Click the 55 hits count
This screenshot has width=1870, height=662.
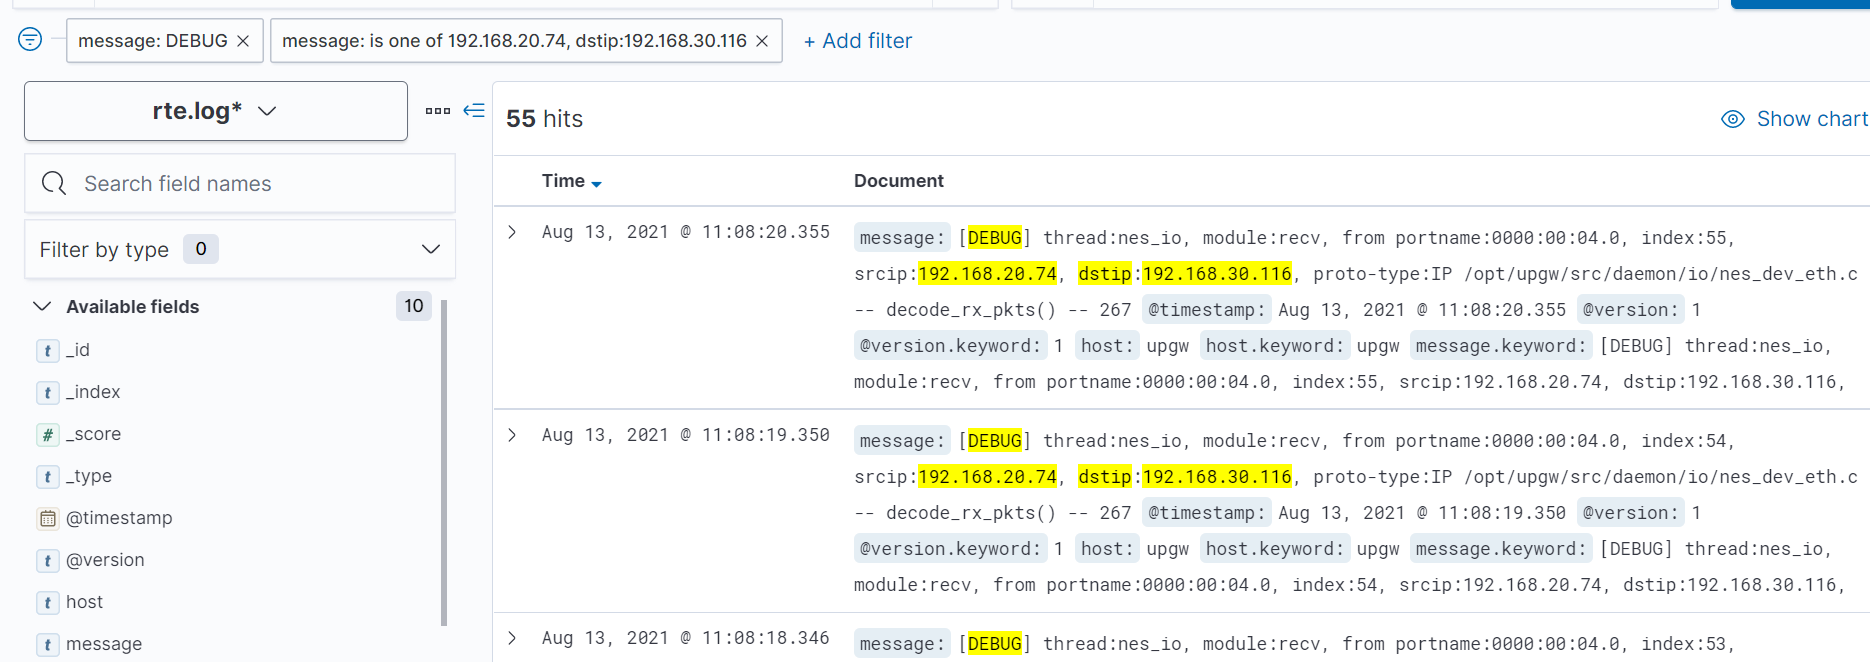click(x=544, y=119)
